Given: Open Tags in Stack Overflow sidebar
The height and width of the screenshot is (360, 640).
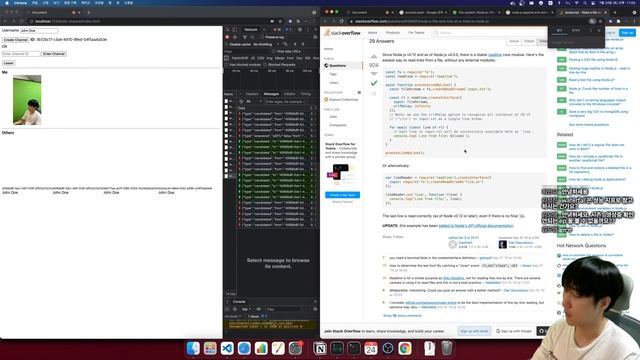Looking at the screenshot, I should point(333,74).
